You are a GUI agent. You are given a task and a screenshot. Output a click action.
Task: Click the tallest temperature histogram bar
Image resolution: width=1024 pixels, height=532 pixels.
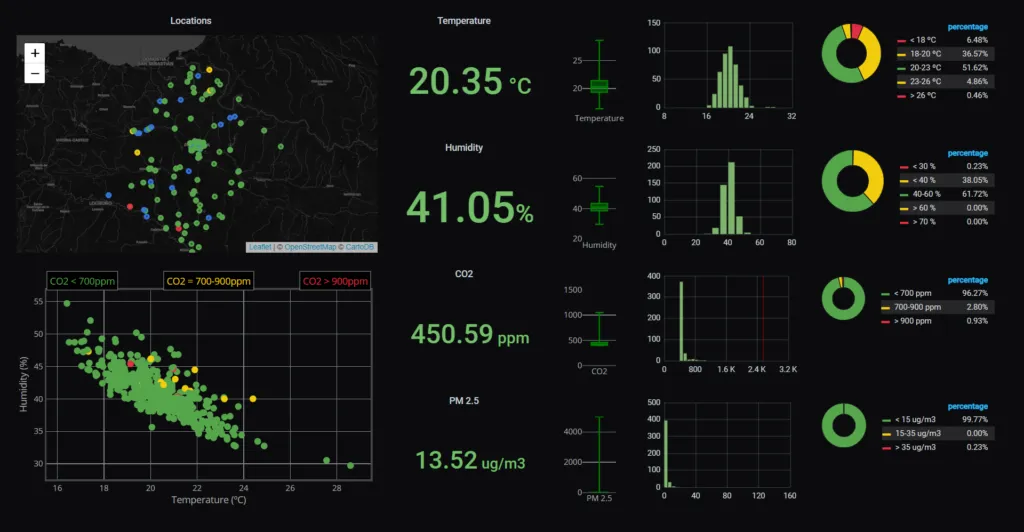point(730,77)
